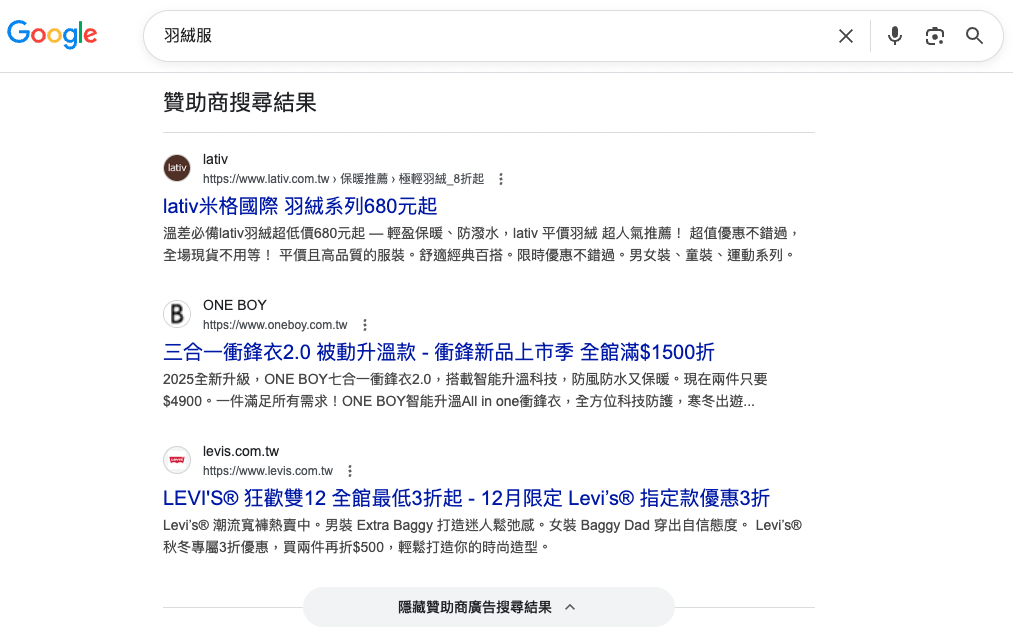Click the levis.com.tw URL text
This screenshot has height=634, width=1013.
coord(267,470)
